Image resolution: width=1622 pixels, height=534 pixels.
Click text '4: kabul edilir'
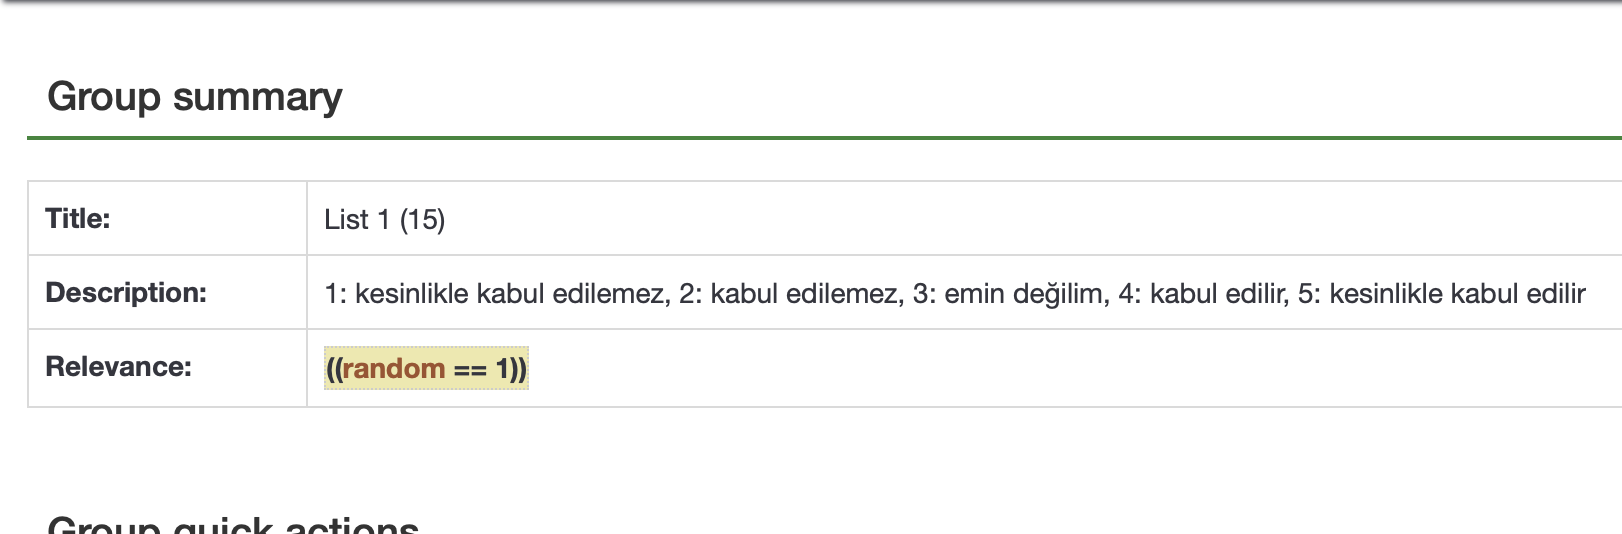tap(1203, 294)
